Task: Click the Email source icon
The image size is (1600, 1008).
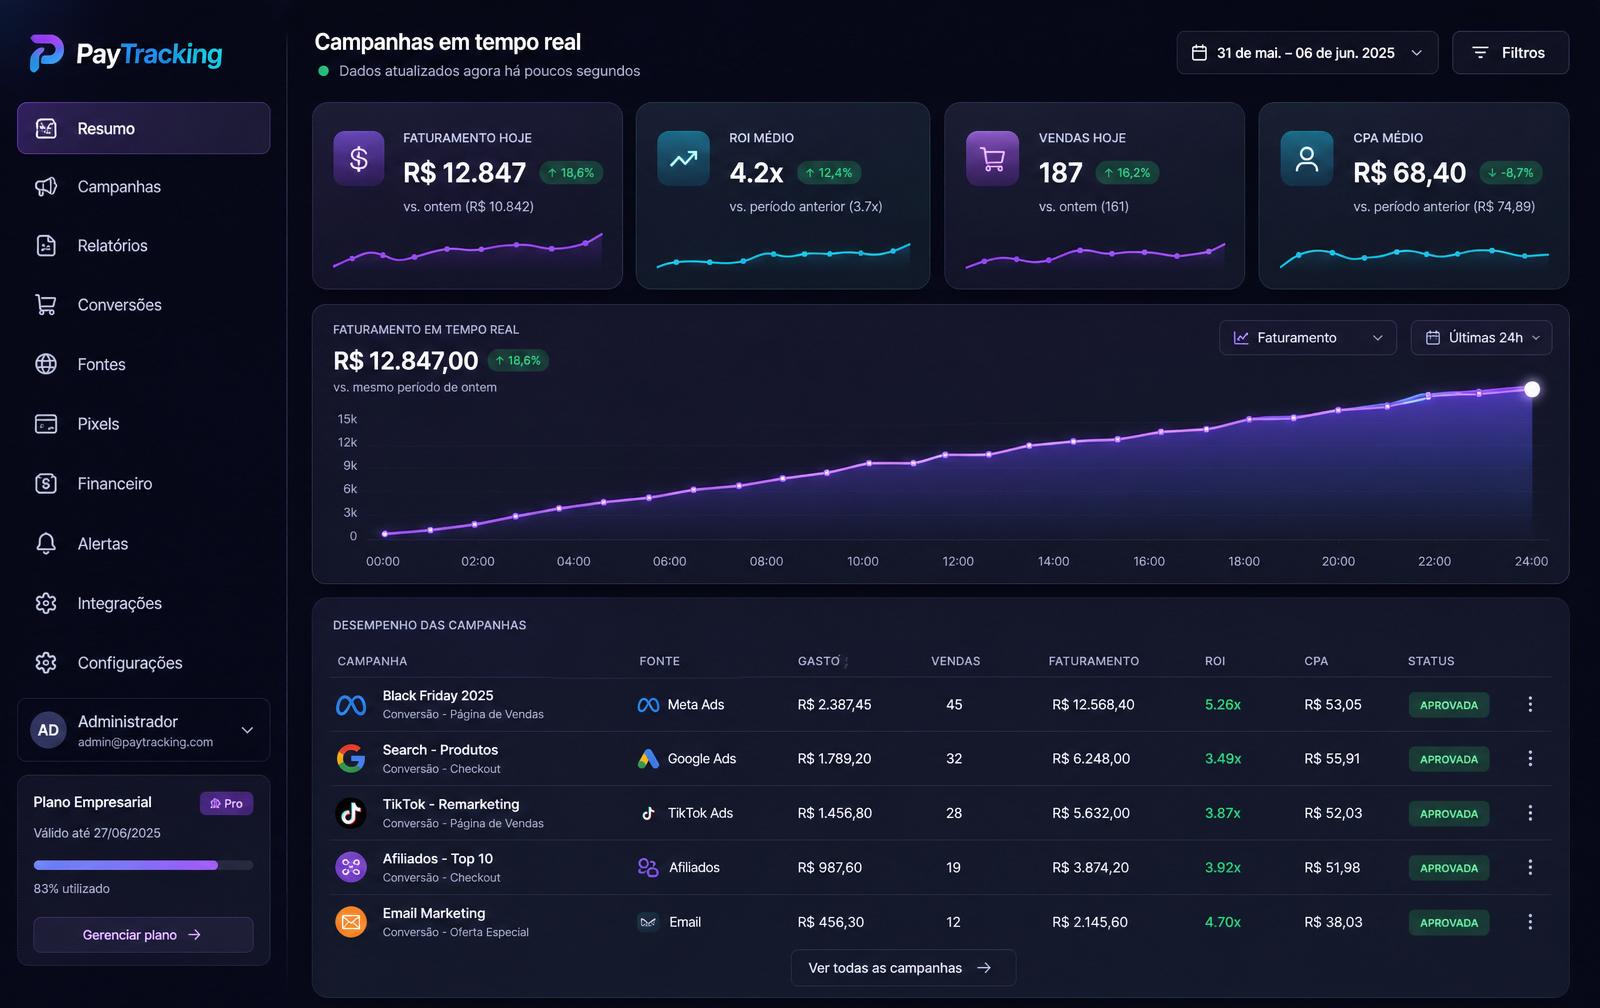Action: tap(648, 922)
